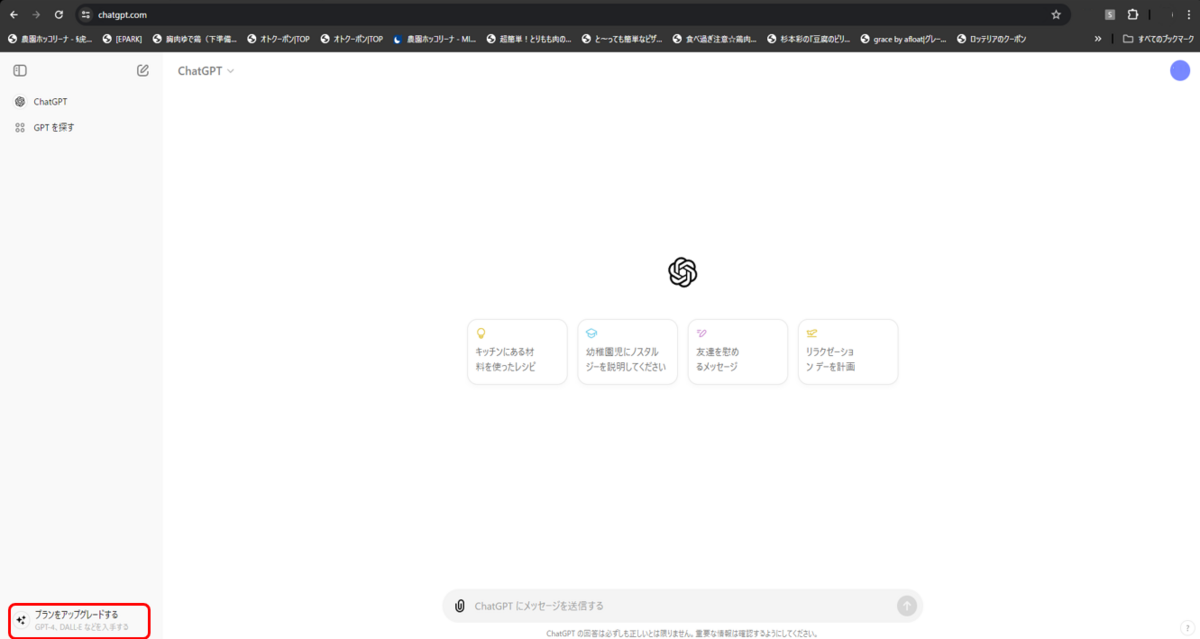Go back with browser back arrow
Screen dimensions: 1200x639
pyautogui.click(x=14, y=15)
